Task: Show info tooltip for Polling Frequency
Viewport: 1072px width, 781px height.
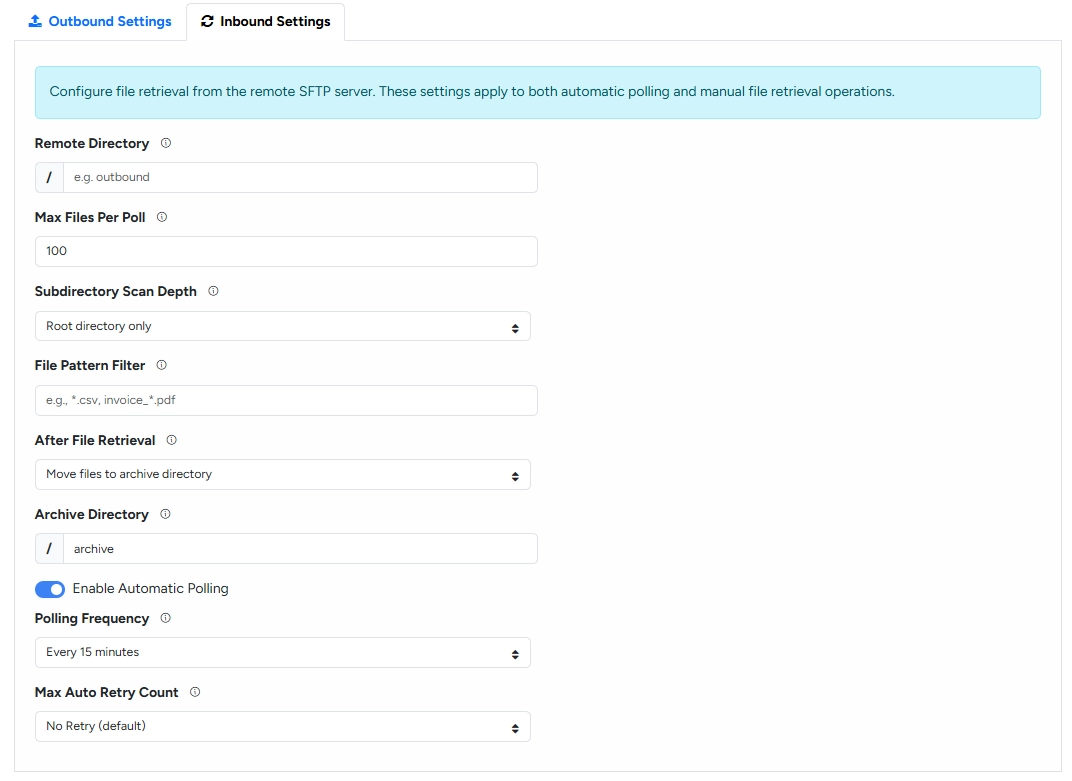Action: coord(165,618)
